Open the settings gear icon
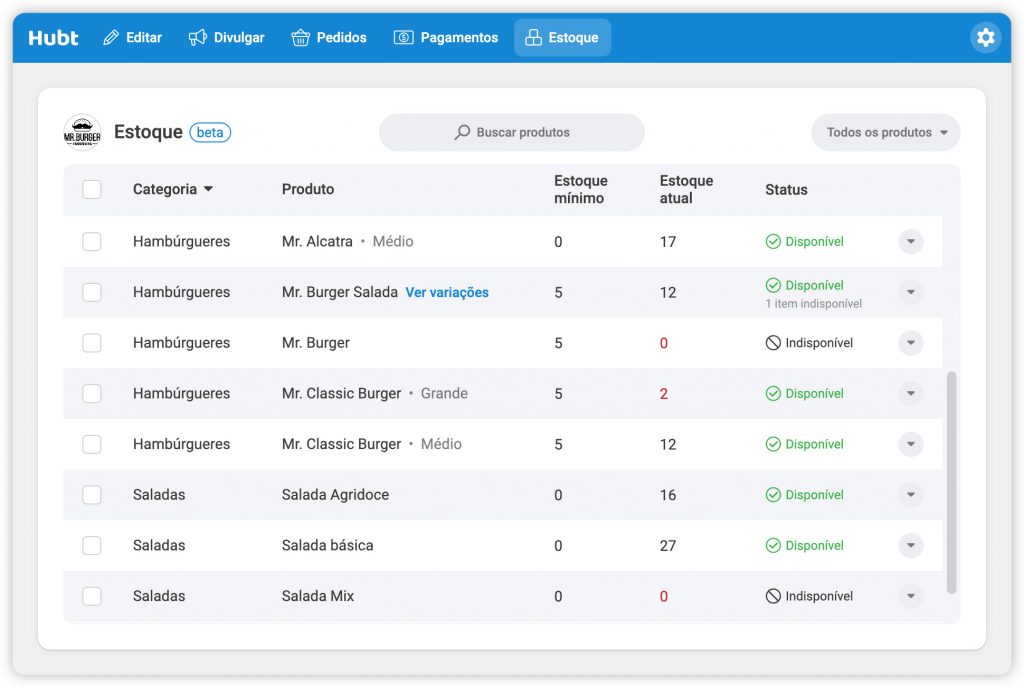1024x686 pixels. click(985, 38)
